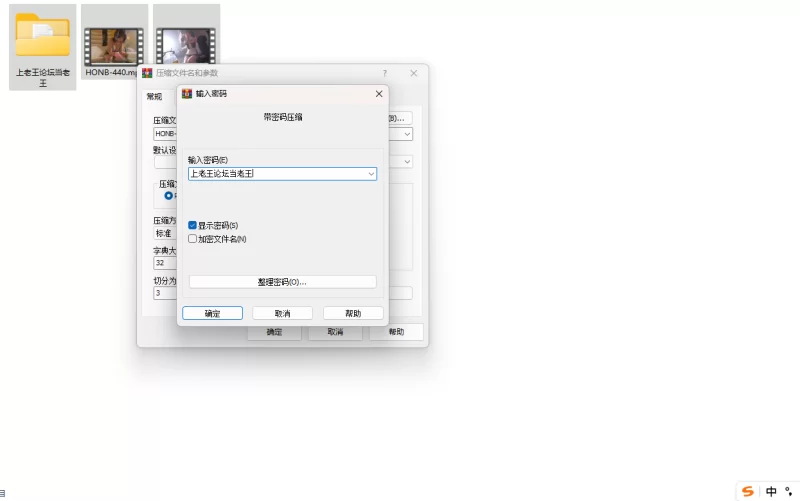Image resolution: width=800 pixels, height=501 pixels.
Task: Select the 上老王论坛当老王 folder icon
Action: 43,36
